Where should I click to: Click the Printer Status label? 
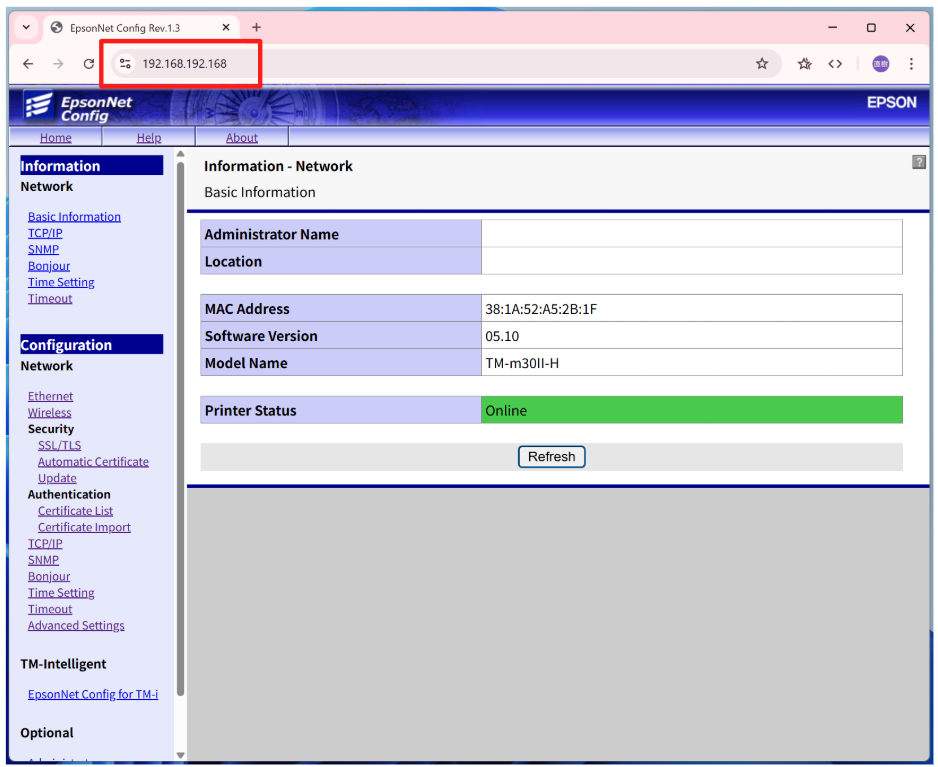tap(250, 410)
